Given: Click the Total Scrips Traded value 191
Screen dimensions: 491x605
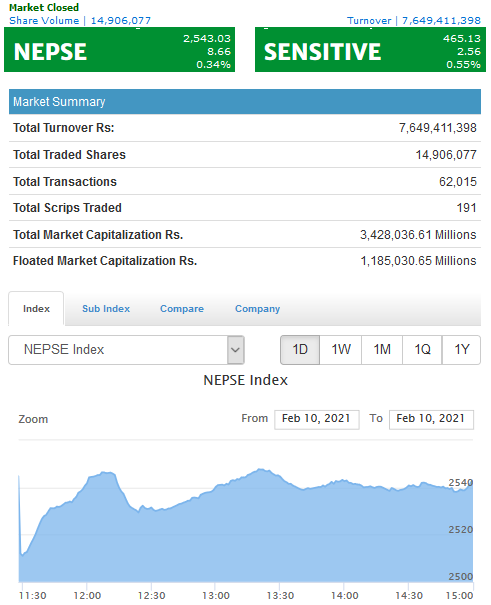Looking at the screenshot, I should pos(467,208).
